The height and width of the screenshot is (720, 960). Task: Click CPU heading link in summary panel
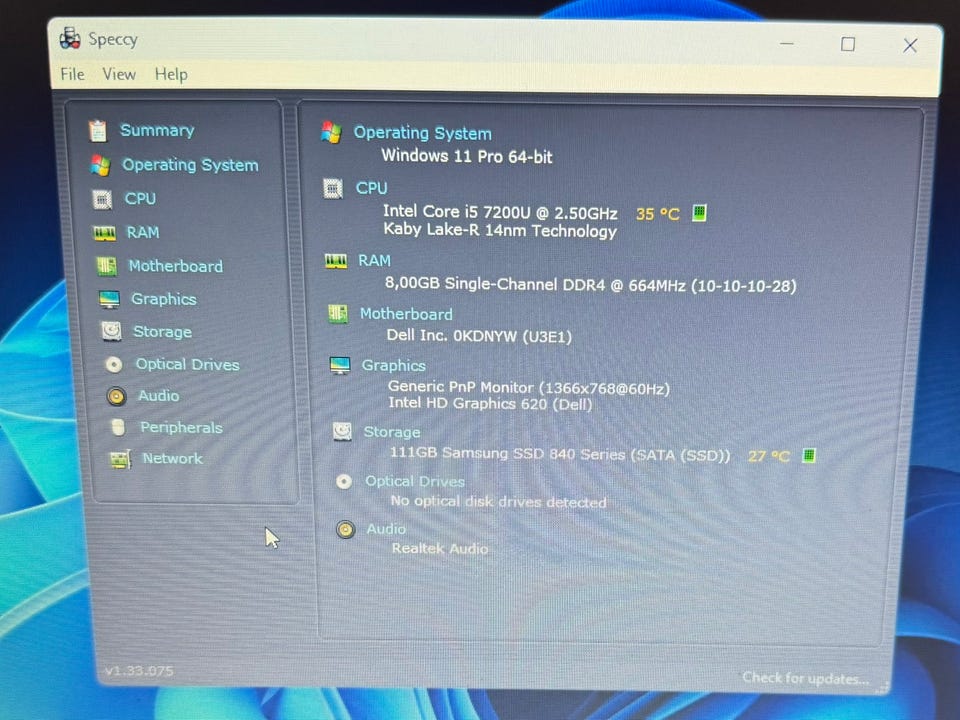pos(372,188)
